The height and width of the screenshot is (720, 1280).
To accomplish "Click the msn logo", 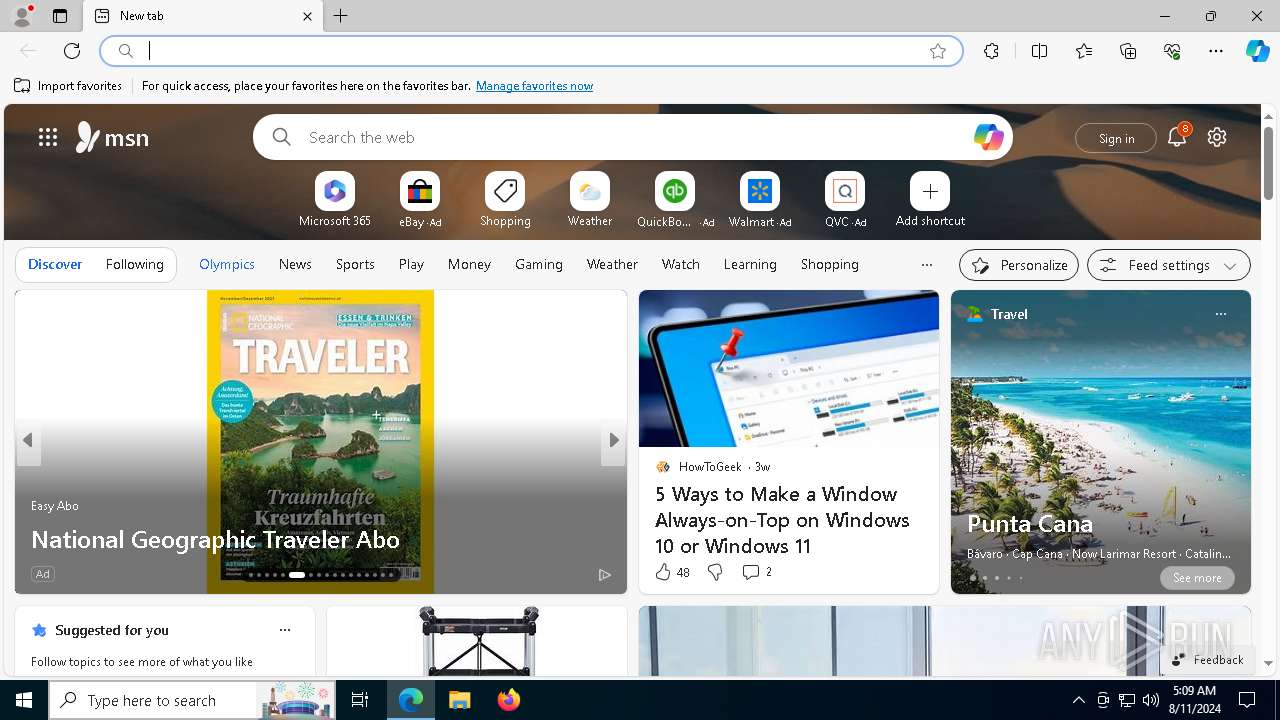I will pos(112,137).
